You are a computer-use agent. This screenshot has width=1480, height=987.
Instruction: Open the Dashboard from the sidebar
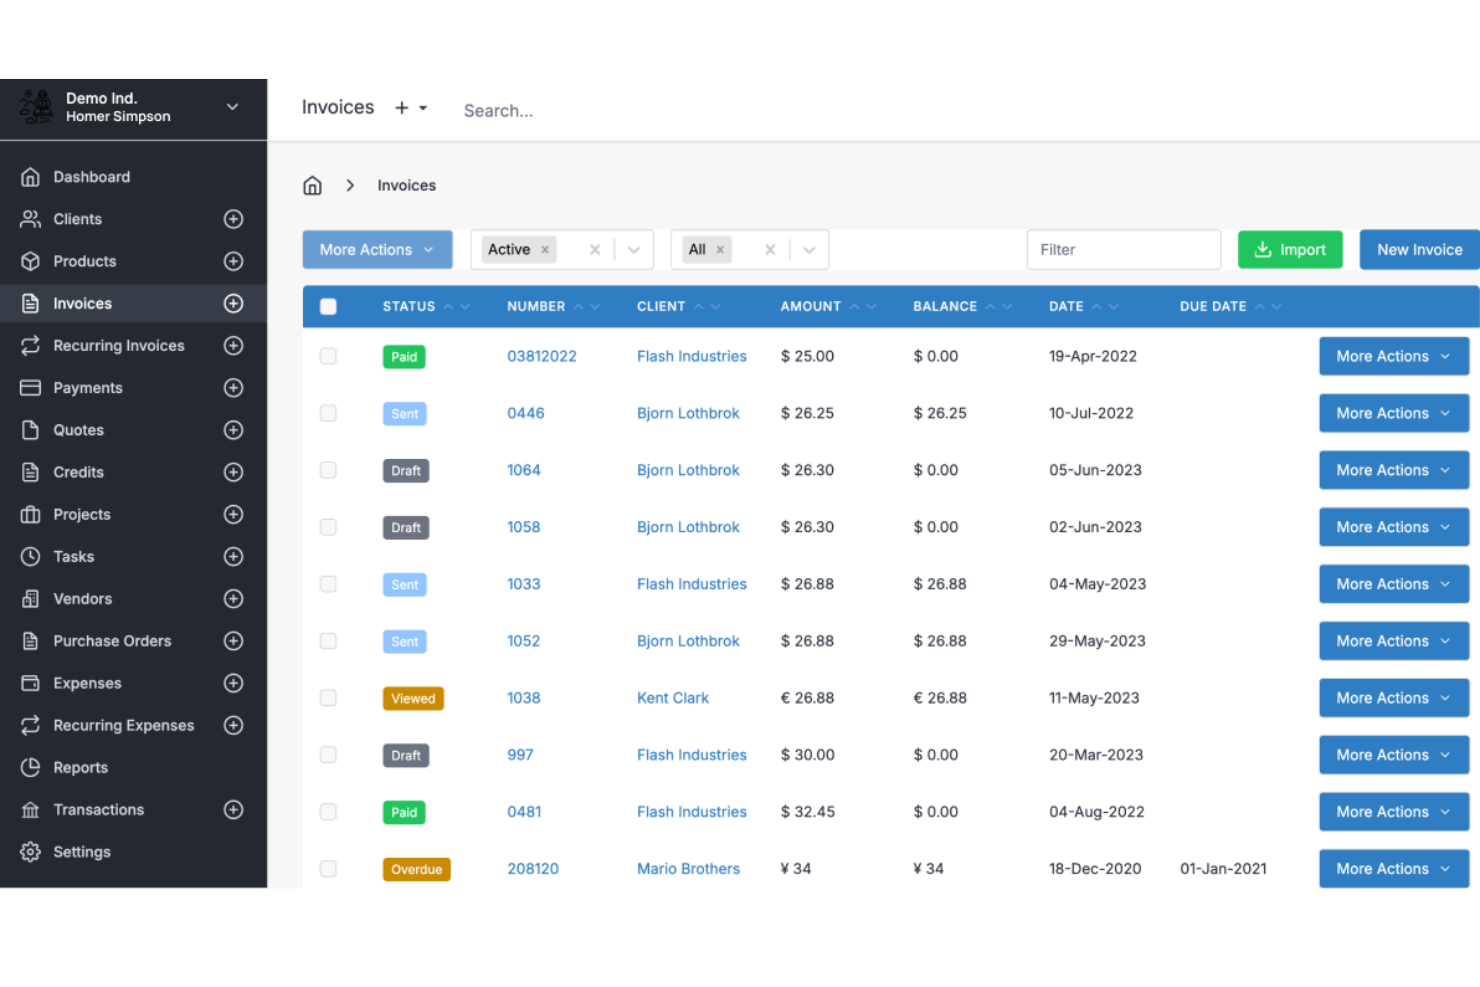91,176
